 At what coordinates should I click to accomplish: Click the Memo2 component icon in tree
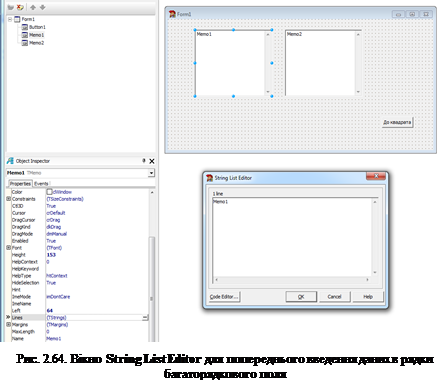[x=25, y=43]
